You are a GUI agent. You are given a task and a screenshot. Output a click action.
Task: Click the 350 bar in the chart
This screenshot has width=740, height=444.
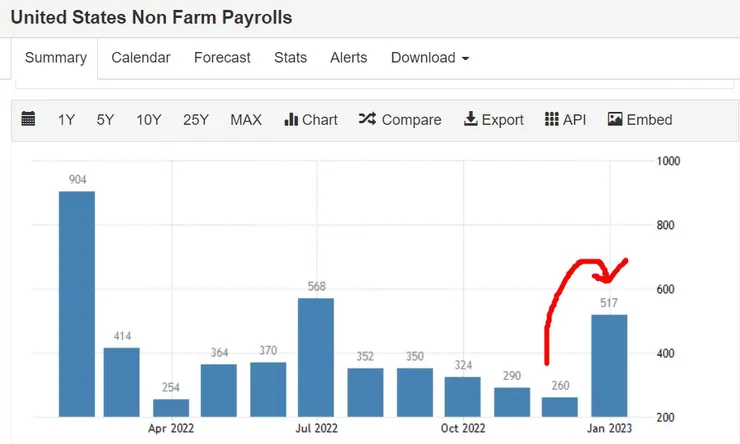coord(415,393)
